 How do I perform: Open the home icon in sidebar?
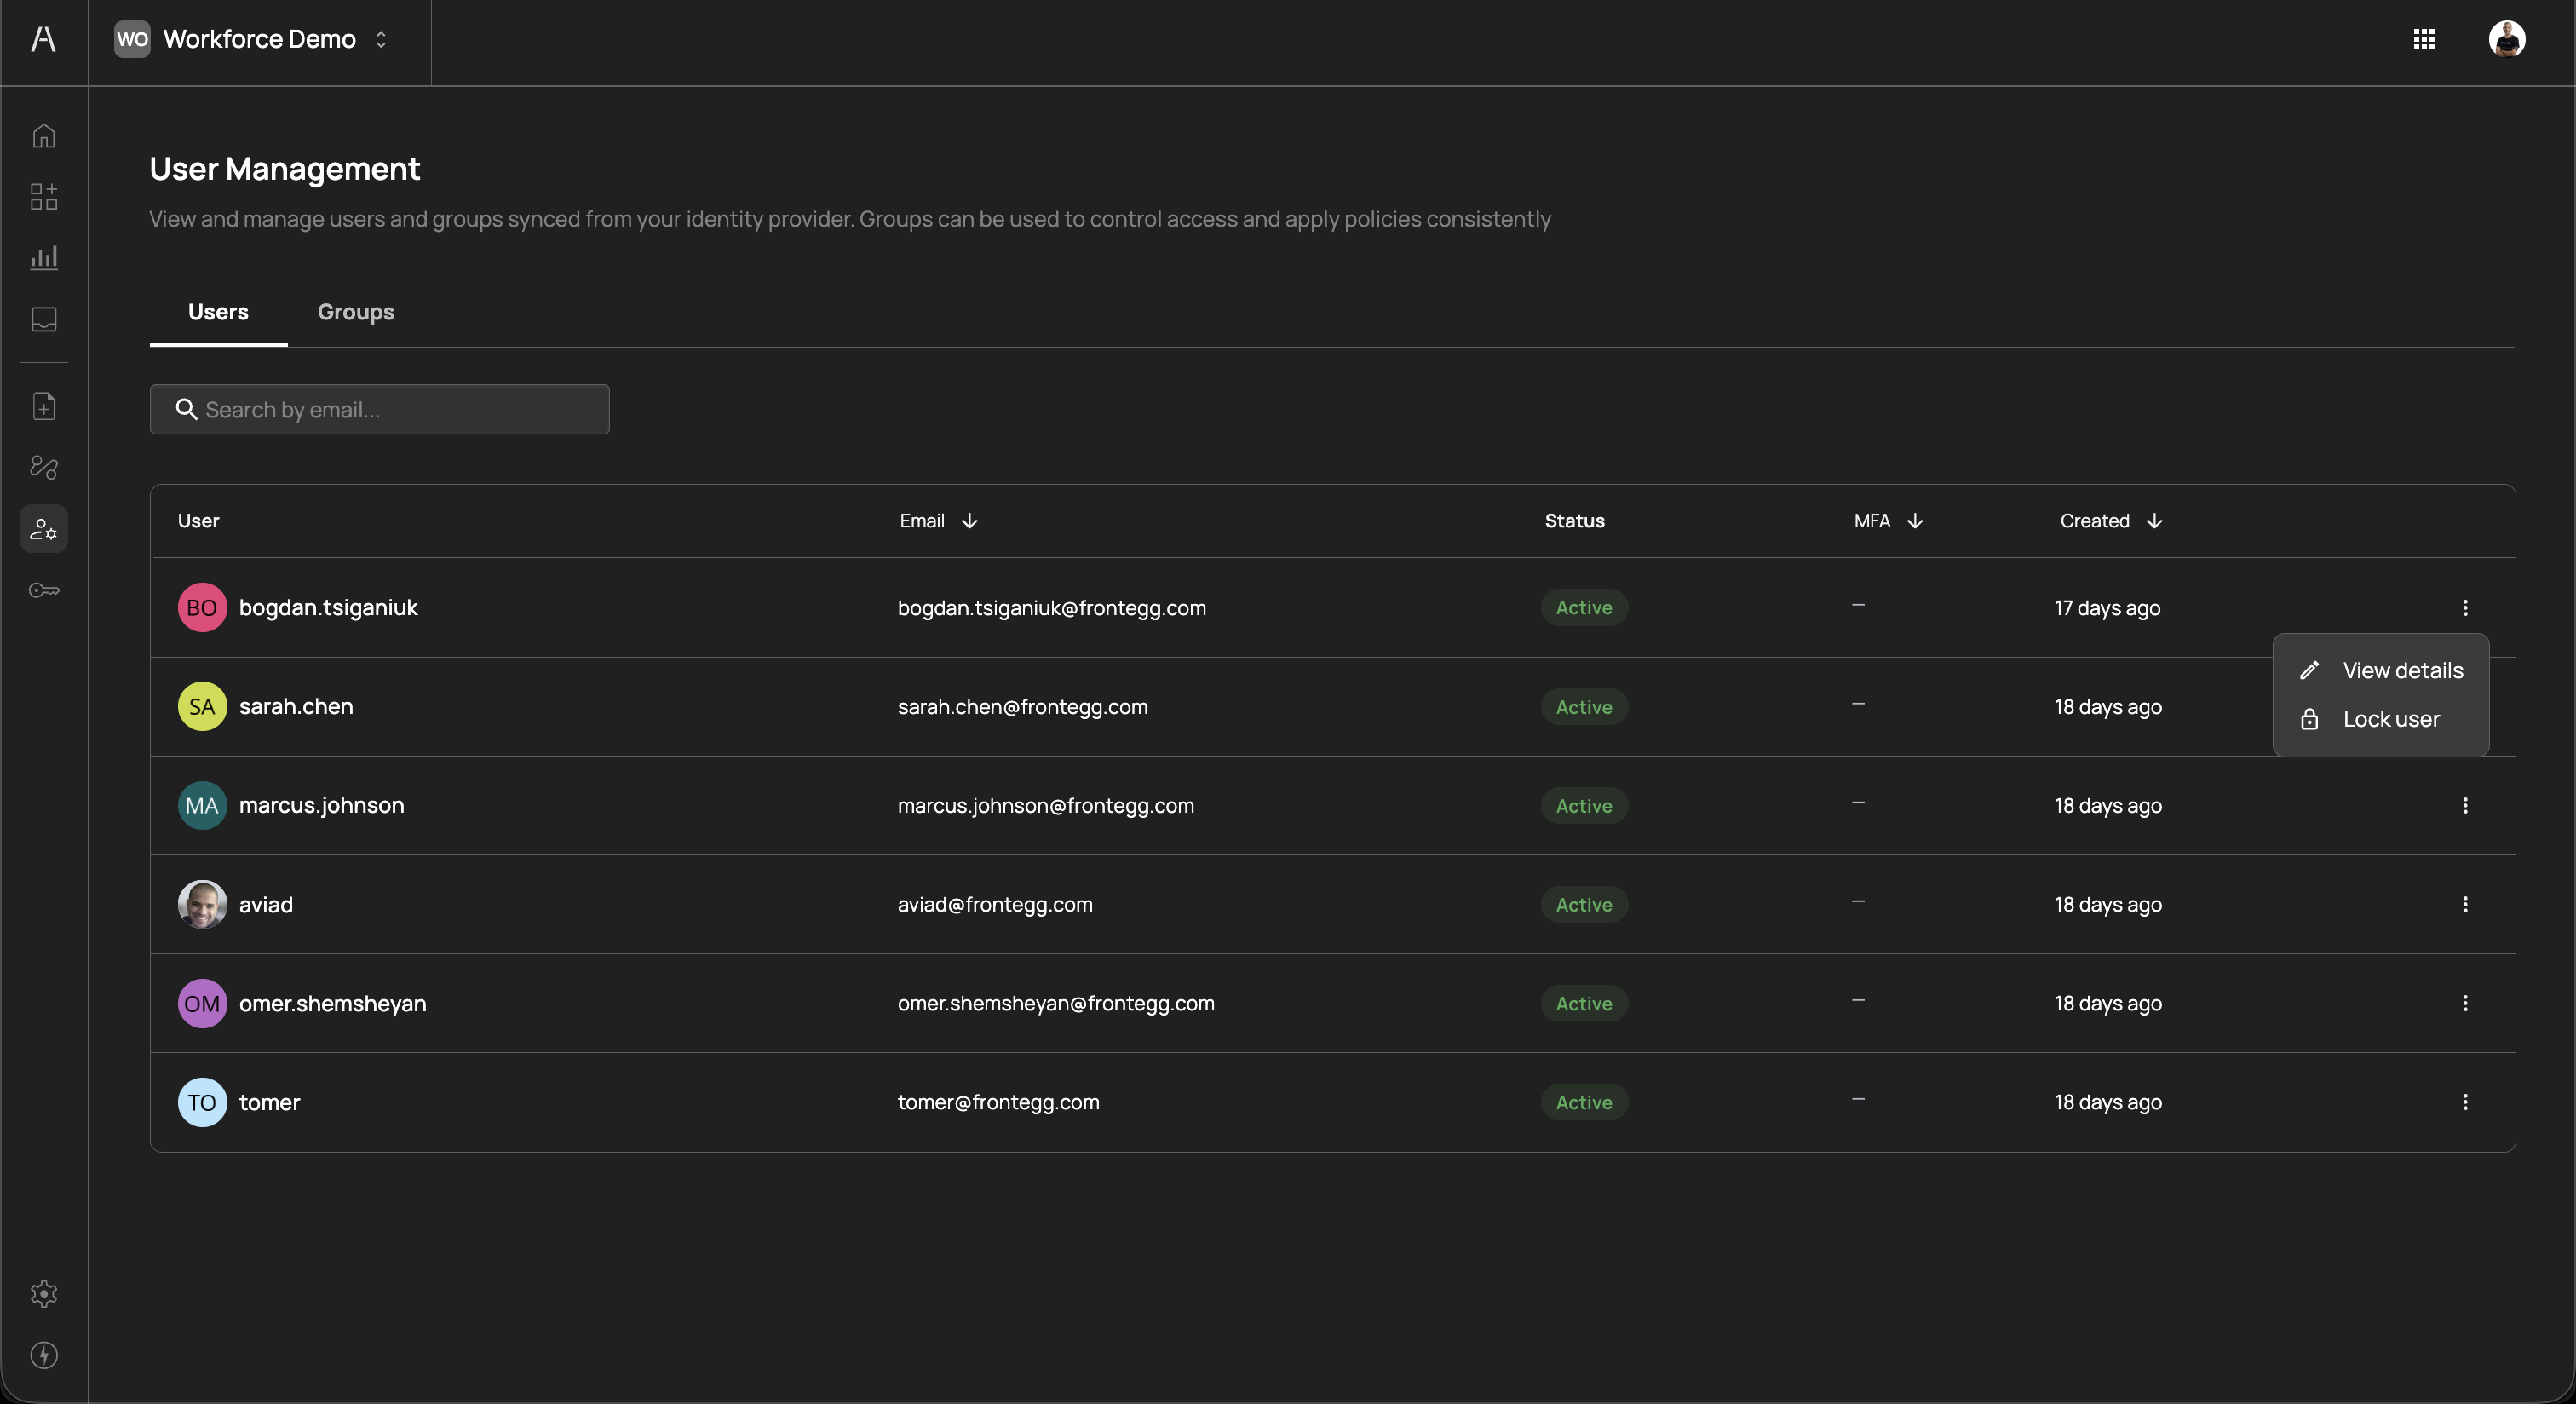pyautogui.click(x=44, y=135)
